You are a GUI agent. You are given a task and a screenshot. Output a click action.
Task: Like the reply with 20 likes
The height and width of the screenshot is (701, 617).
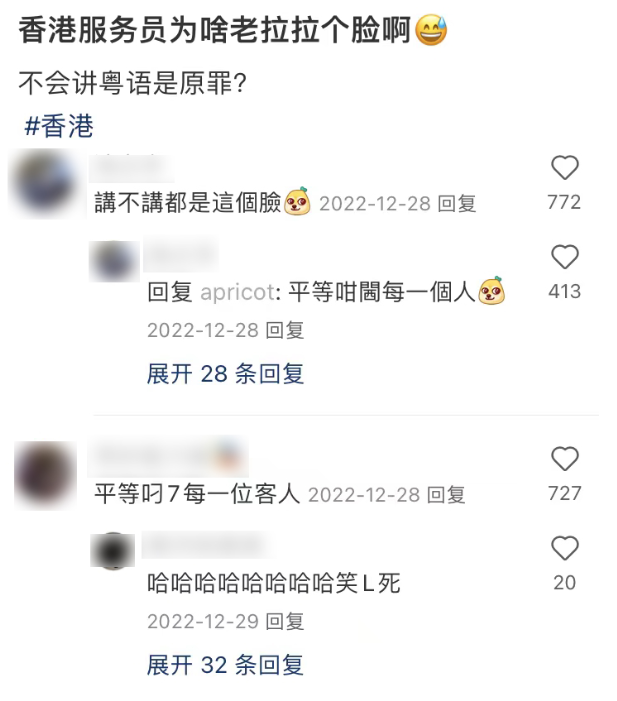pyautogui.click(x=565, y=548)
